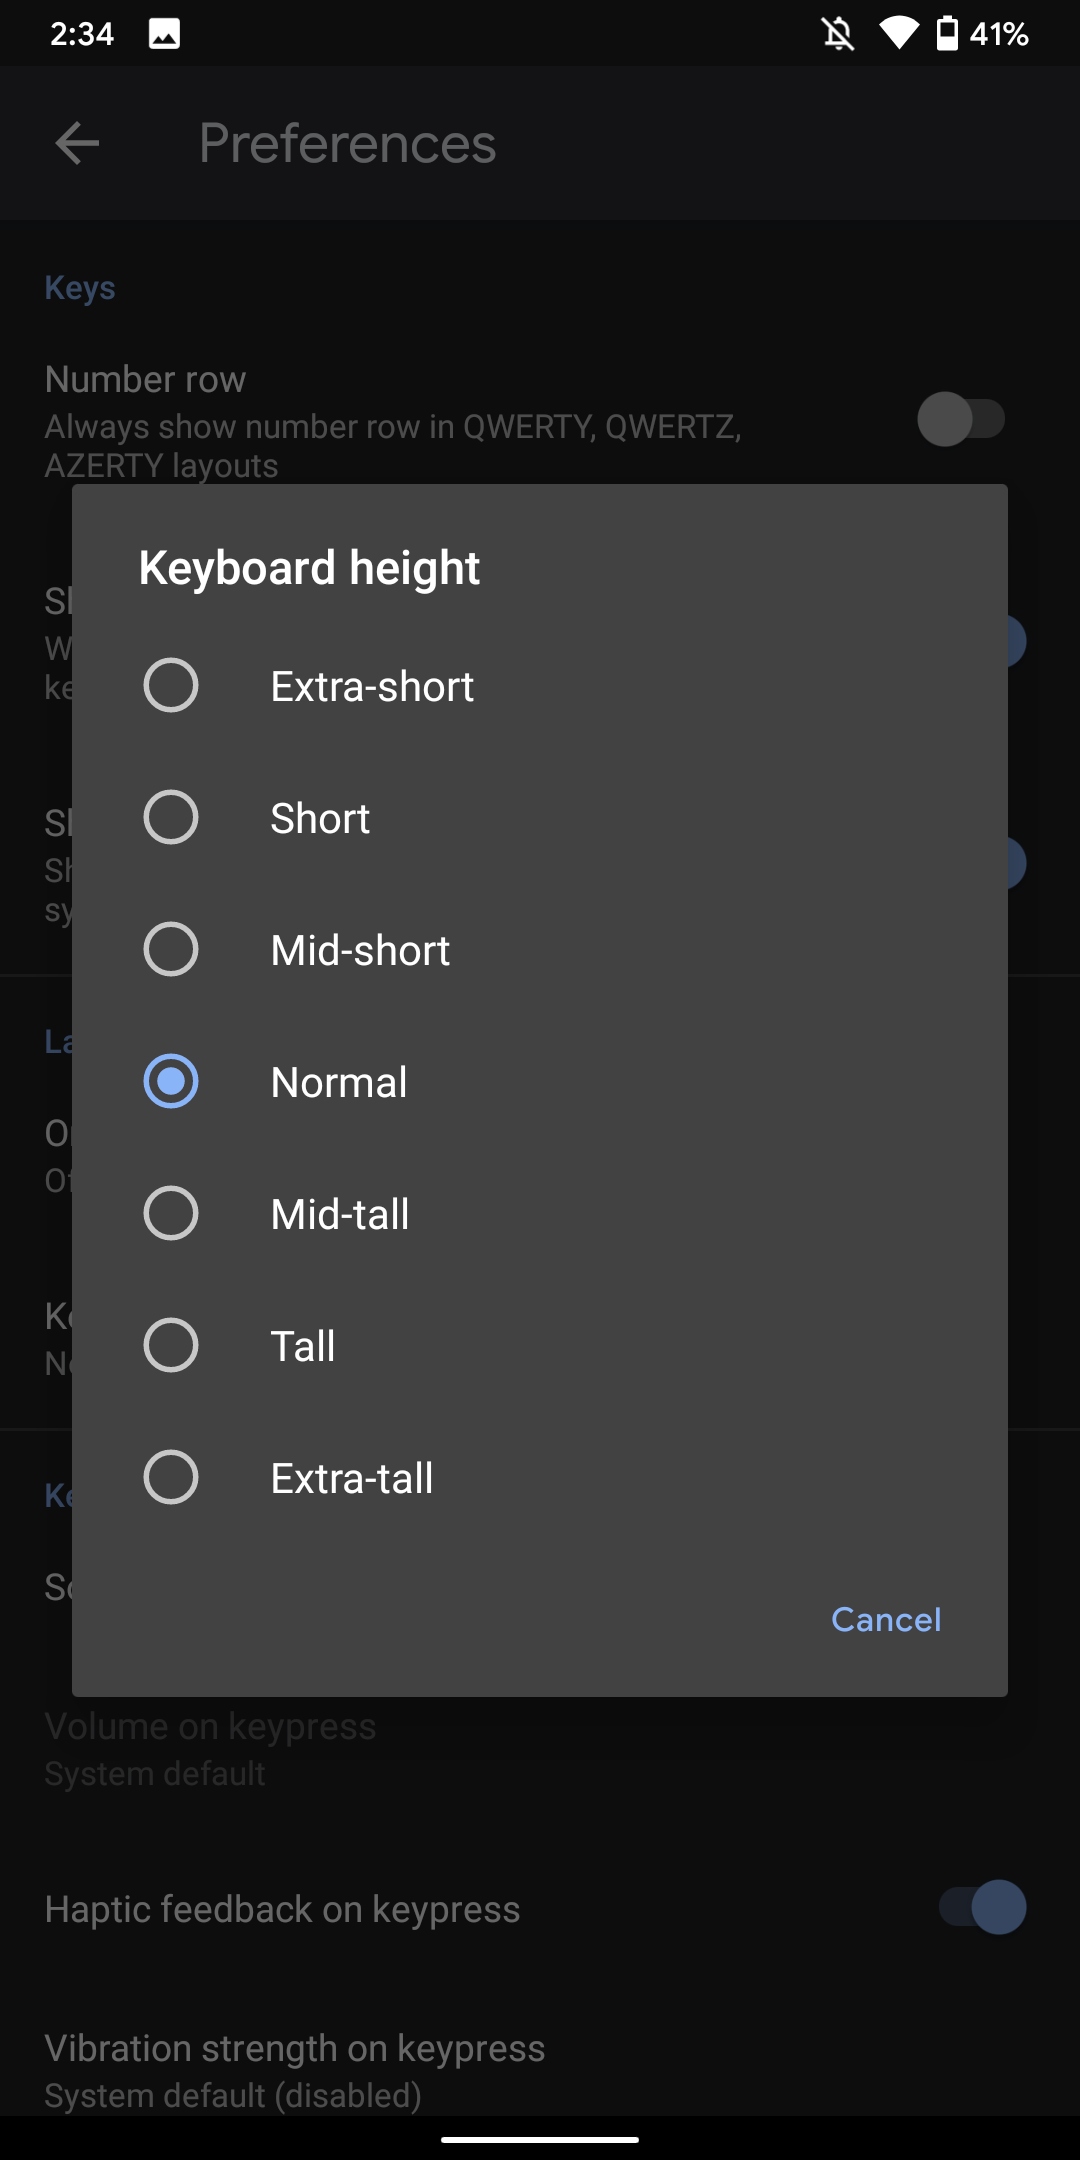Open Volume on keypress setting
Screen dimensions: 1080x2160
pos(540,1749)
